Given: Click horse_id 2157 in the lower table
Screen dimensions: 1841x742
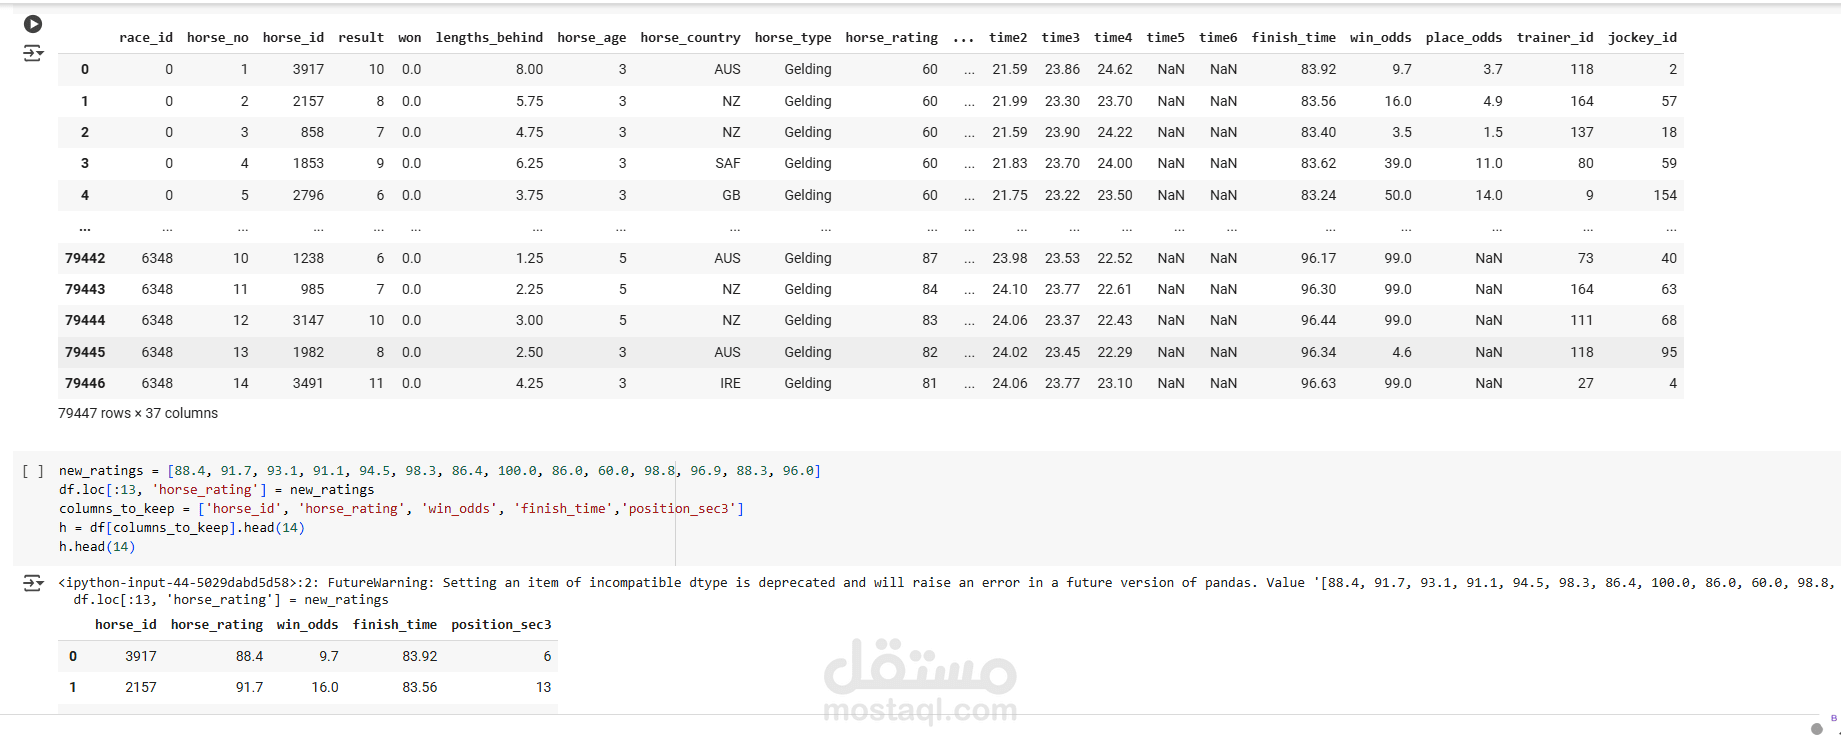Looking at the screenshot, I should (141, 688).
